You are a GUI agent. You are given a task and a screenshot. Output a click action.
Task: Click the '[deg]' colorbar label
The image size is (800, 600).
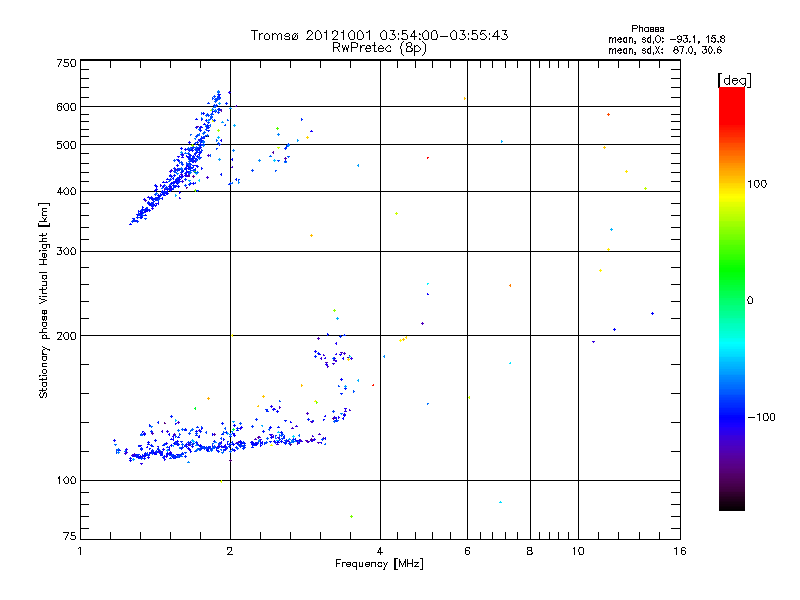click(x=734, y=80)
